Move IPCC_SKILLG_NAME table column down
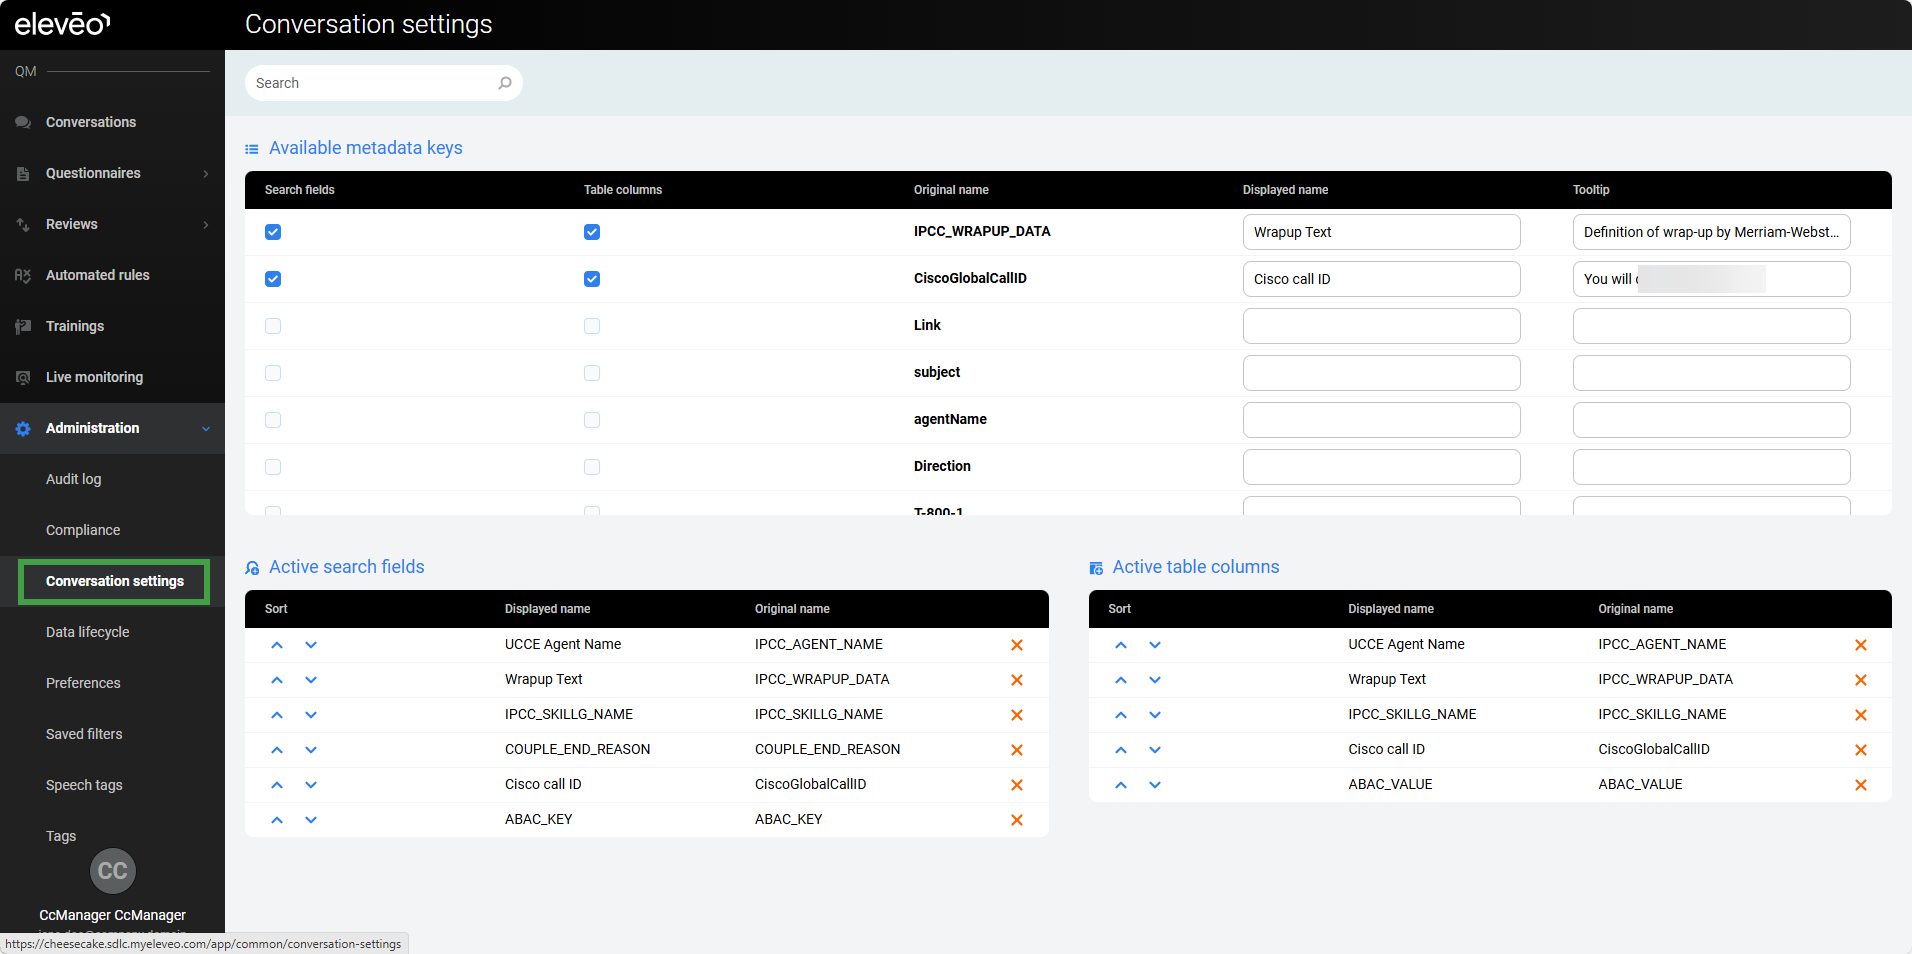 coord(1154,715)
